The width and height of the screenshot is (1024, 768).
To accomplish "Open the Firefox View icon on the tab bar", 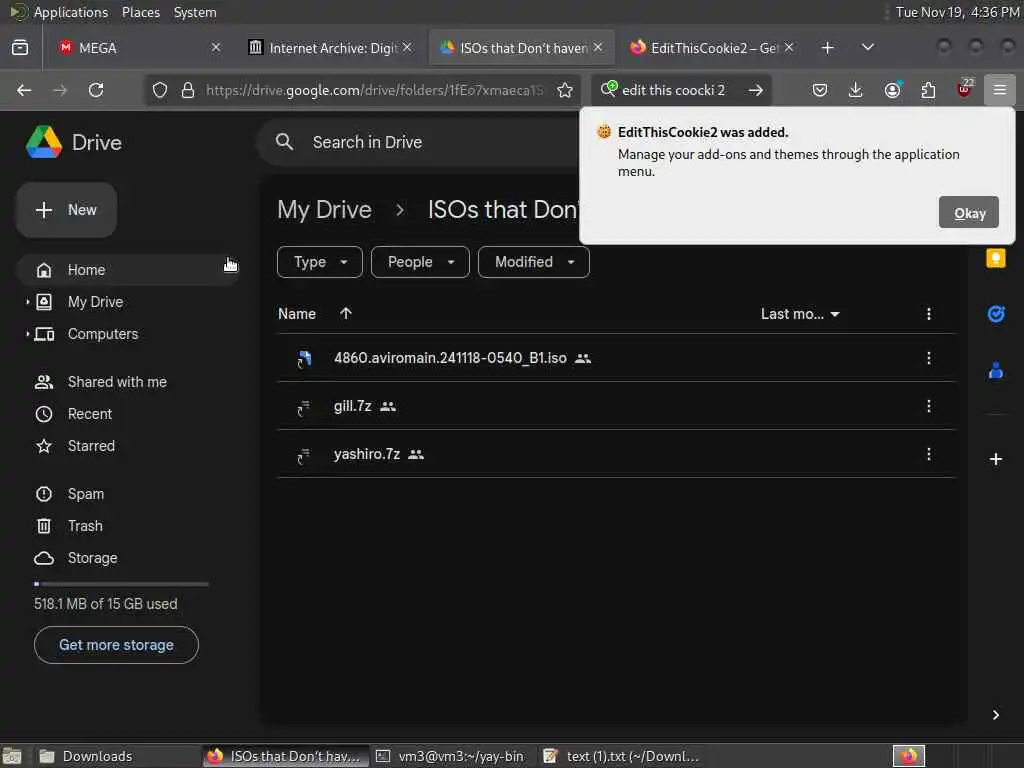I will click(x=20, y=48).
